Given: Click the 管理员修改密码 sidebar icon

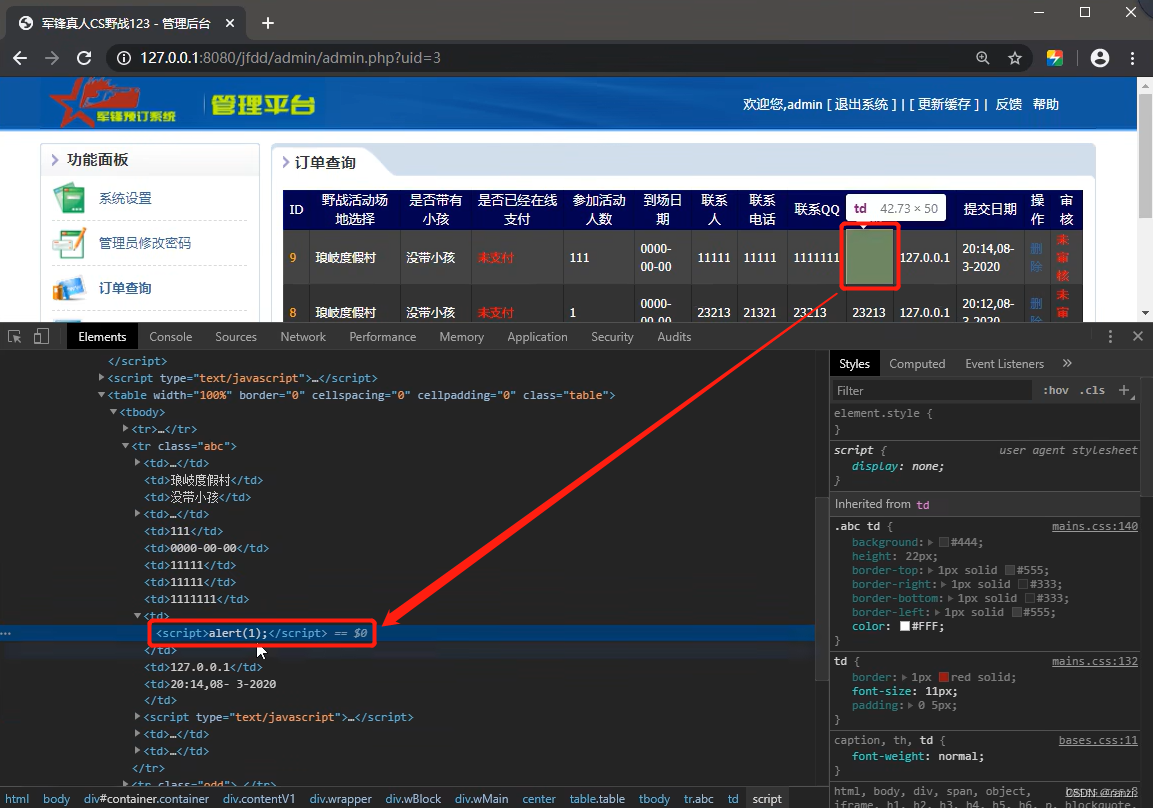Looking at the screenshot, I should [x=70, y=243].
